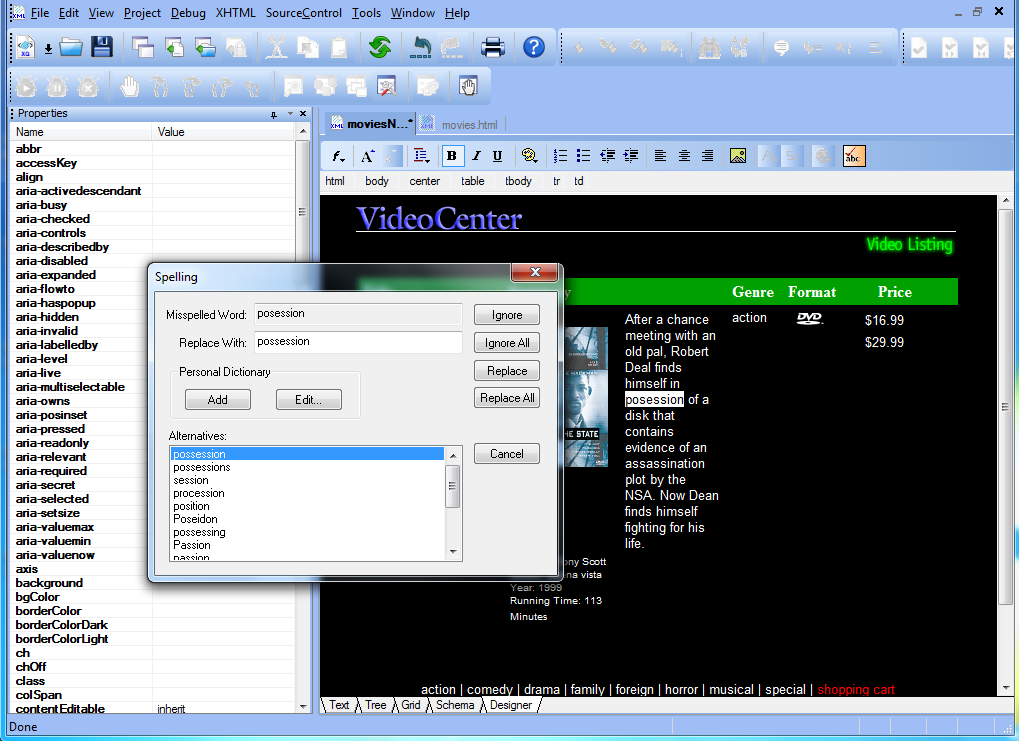Click the numbered list icon
Screen dimensions: 1019x741
click(x=561, y=156)
